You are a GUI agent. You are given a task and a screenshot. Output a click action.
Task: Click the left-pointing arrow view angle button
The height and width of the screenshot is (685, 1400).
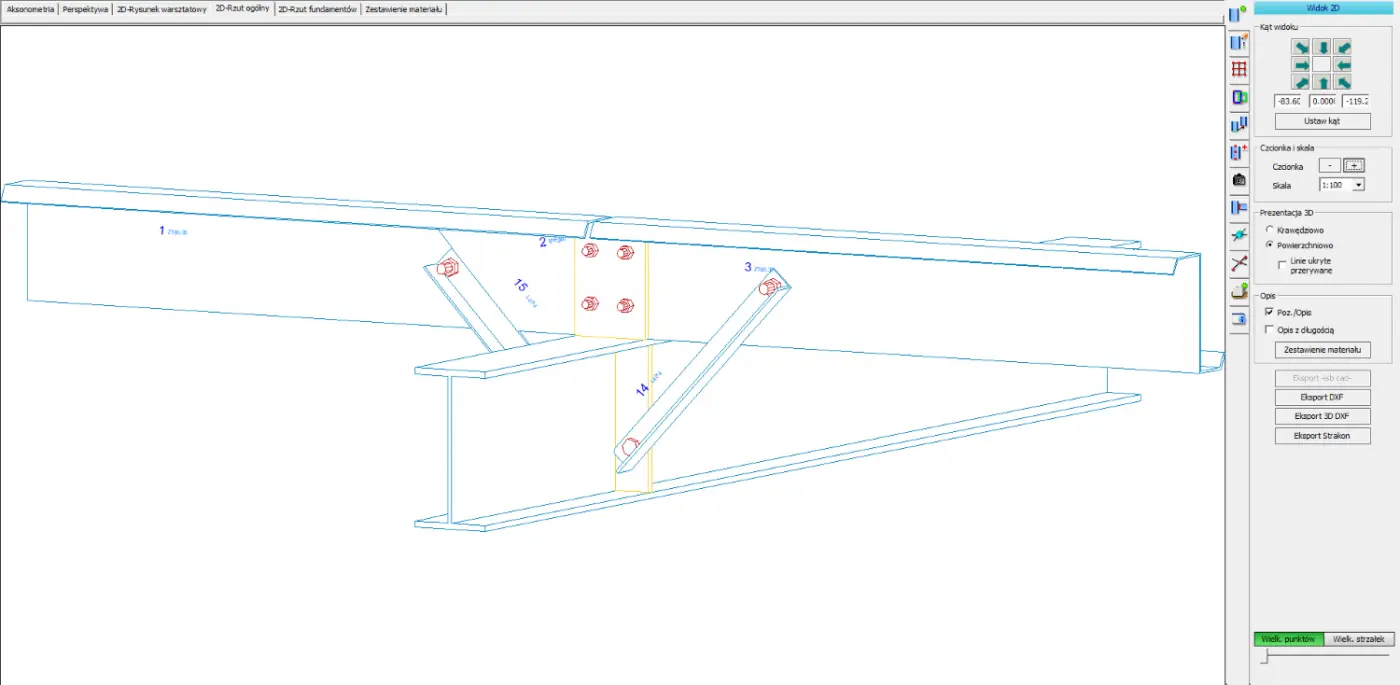1343,65
